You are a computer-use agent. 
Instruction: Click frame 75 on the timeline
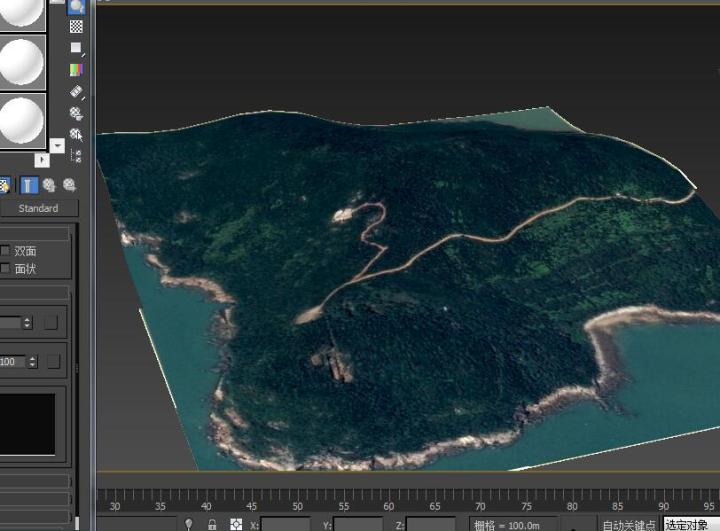[x=526, y=506]
